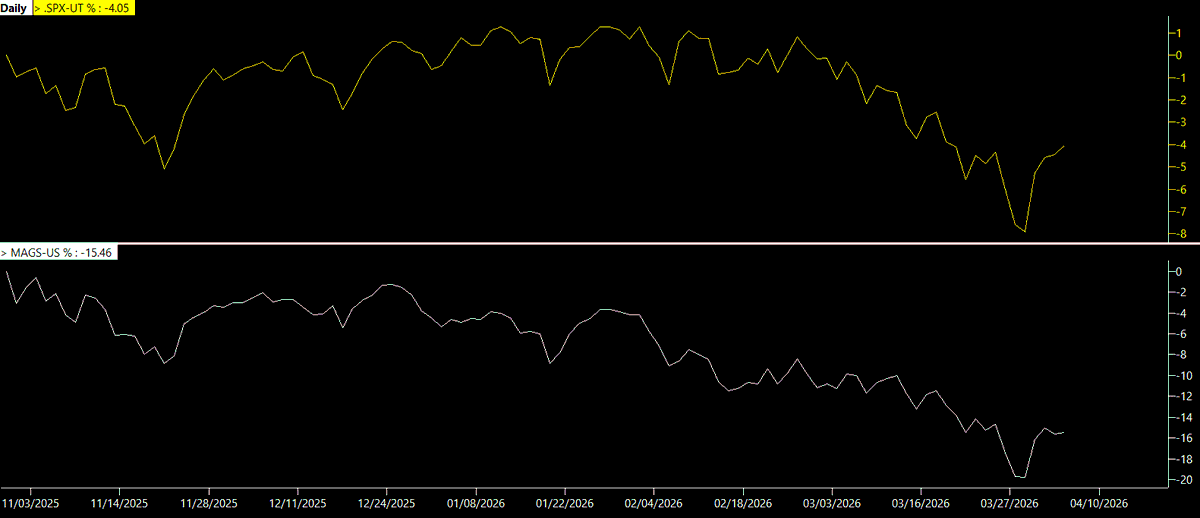
Task: Click the -14 value on the MAGS axis
Action: coord(1182,418)
